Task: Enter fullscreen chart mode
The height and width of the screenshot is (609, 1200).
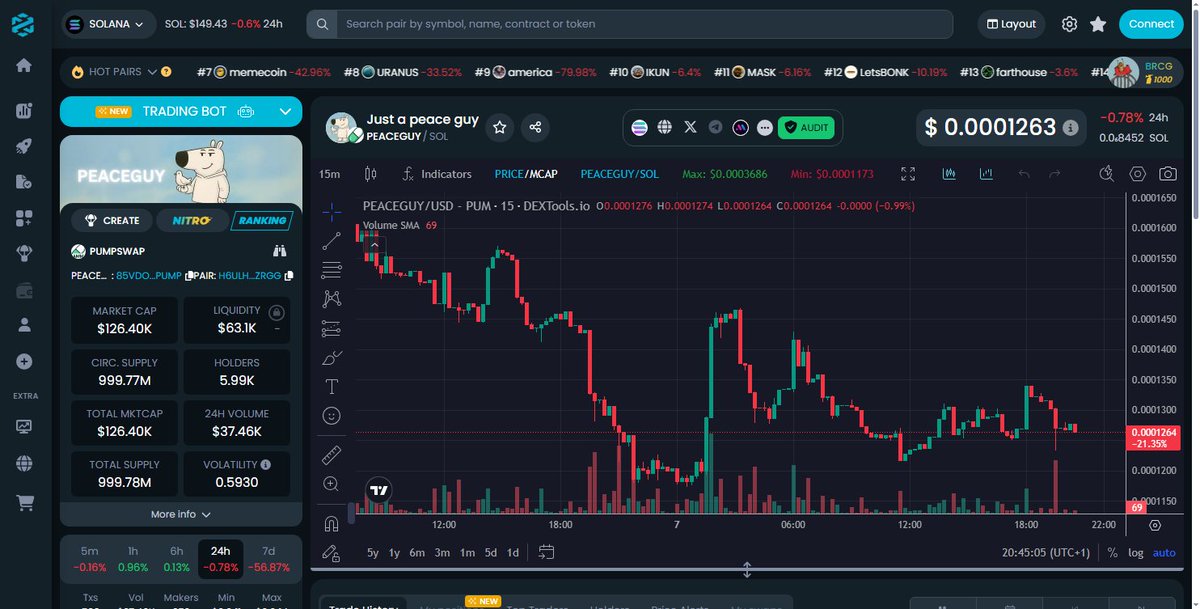Action: (x=908, y=174)
